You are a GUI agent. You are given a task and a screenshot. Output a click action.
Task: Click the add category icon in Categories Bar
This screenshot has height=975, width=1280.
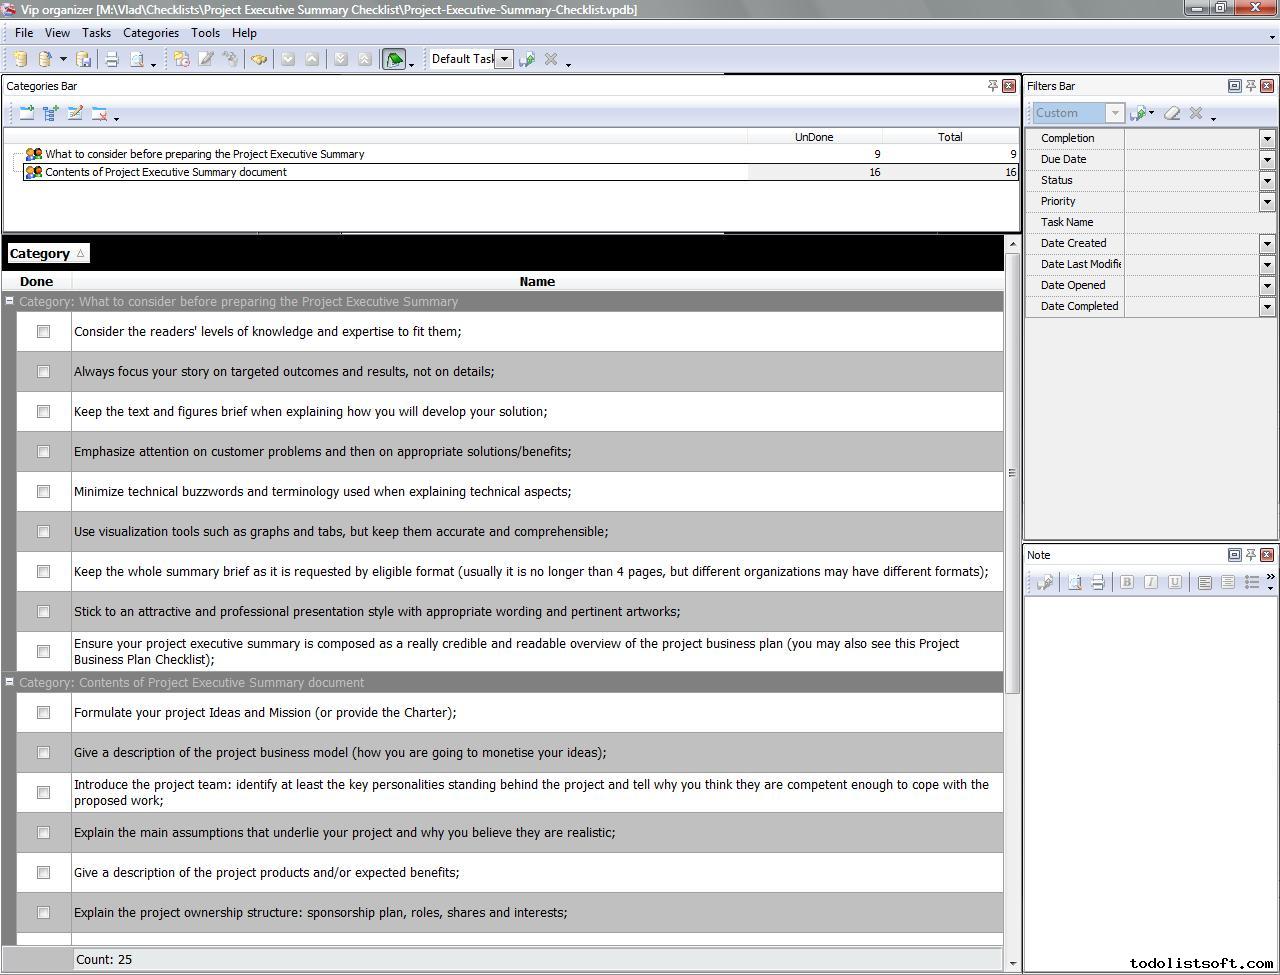click(27, 114)
